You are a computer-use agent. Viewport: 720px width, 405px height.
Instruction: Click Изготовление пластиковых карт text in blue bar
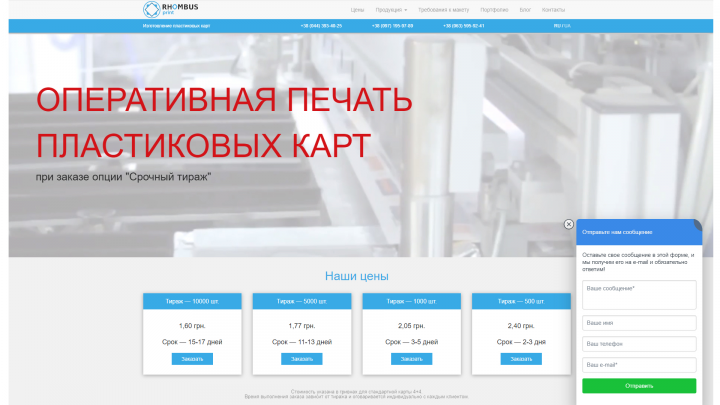point(176,26)
